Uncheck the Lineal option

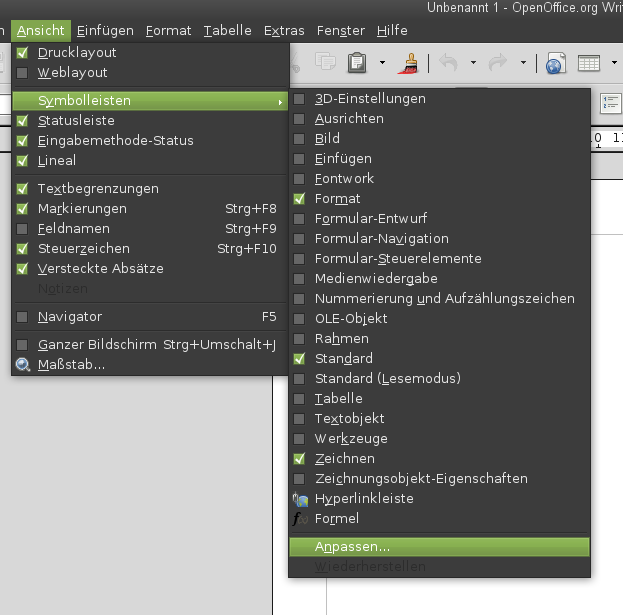[22, 161]
